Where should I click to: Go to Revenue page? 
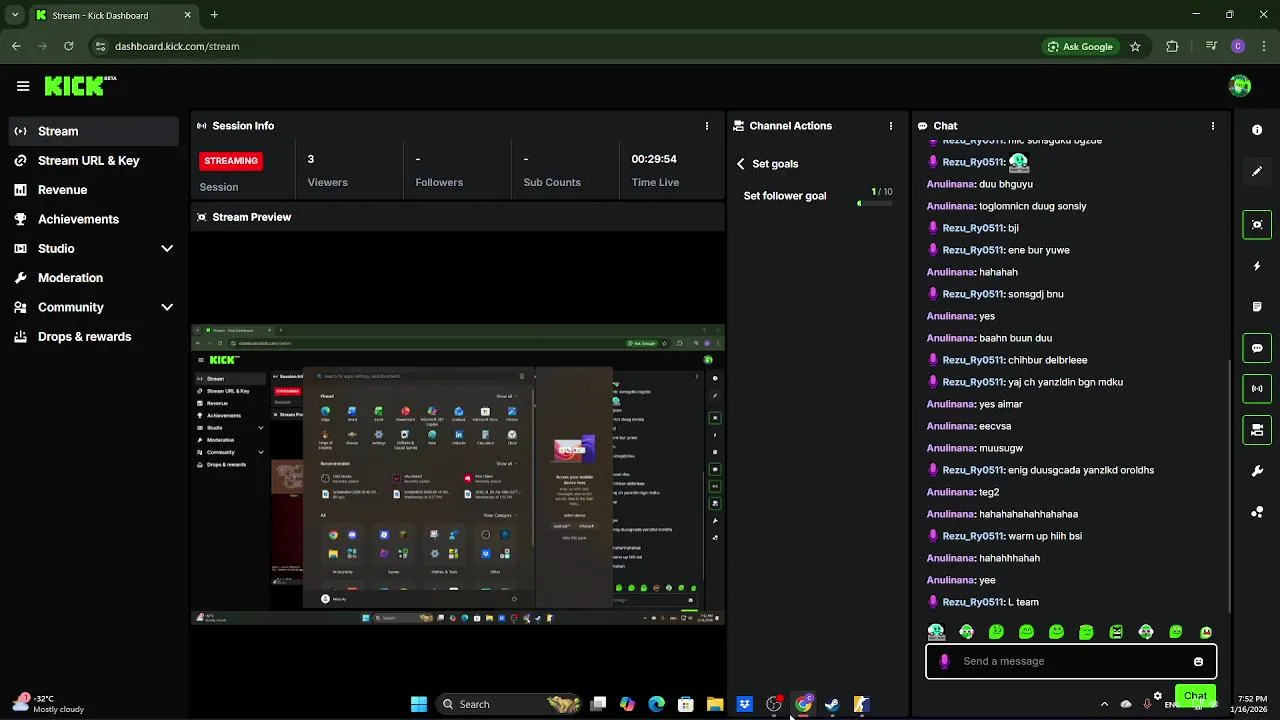point(94,190)
